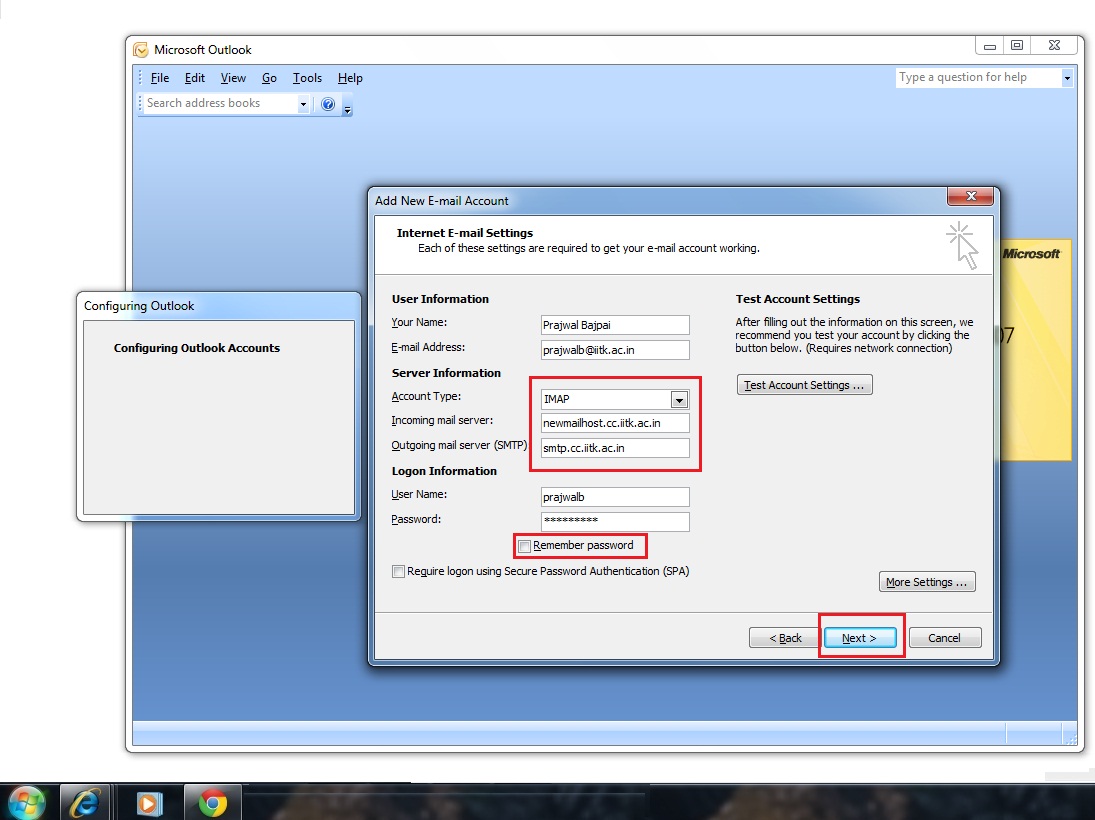Click the Search address books box

pyautogui.click(x=220, y=103)
